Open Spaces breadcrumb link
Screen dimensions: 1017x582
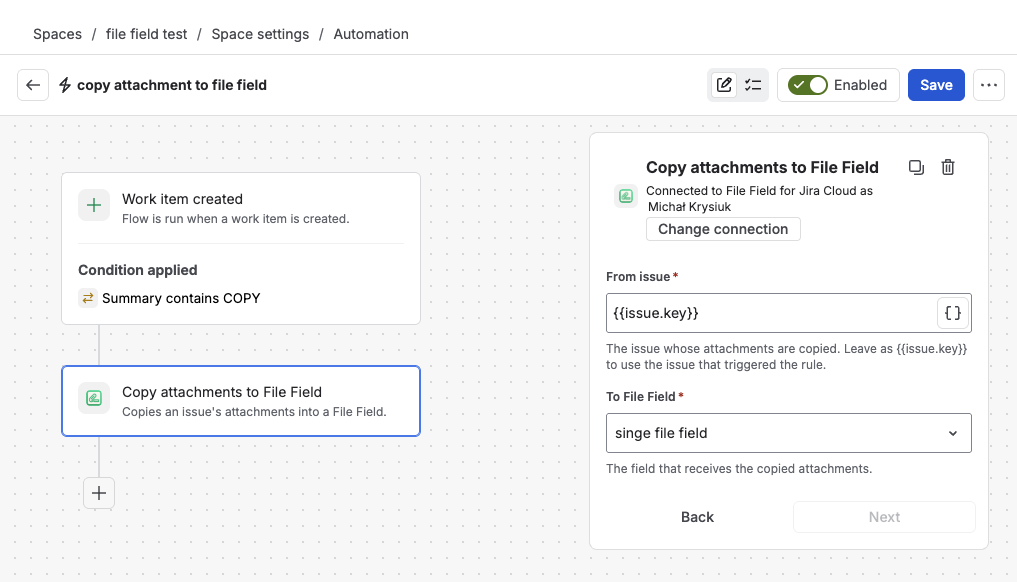point(58,34)
